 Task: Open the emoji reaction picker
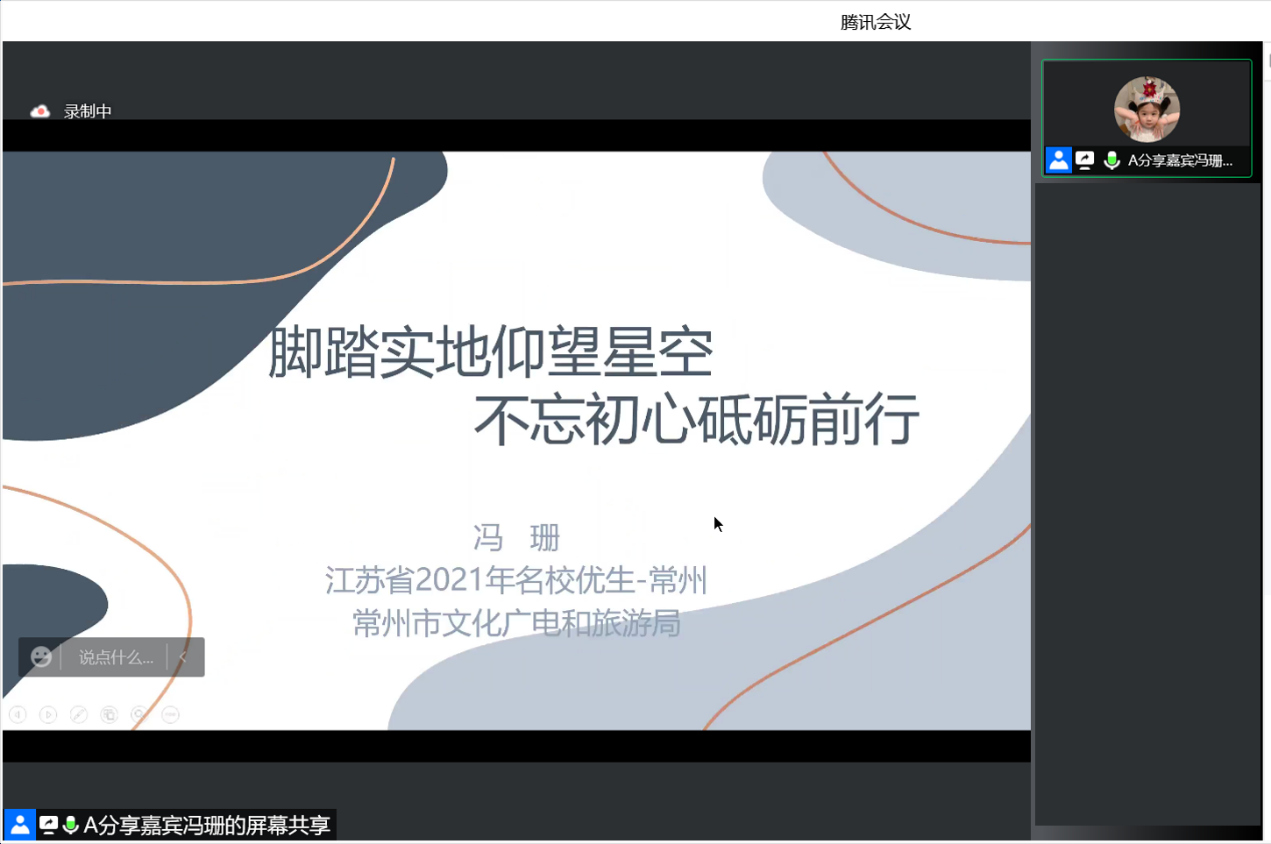tap(41, 657)
